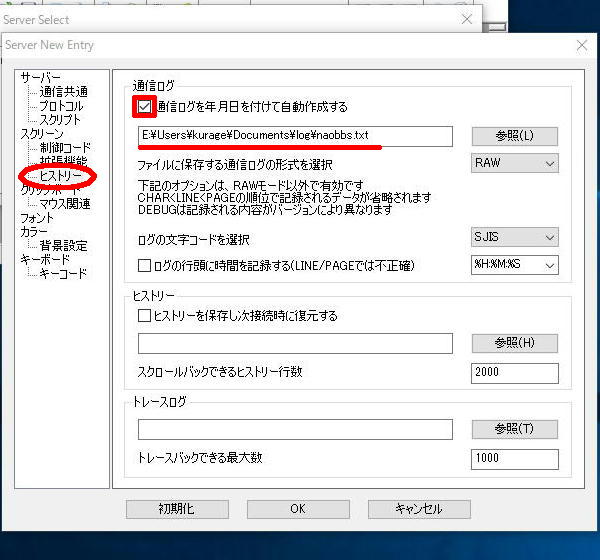Select ヒストリー in the settings tree

click(60, 176)
